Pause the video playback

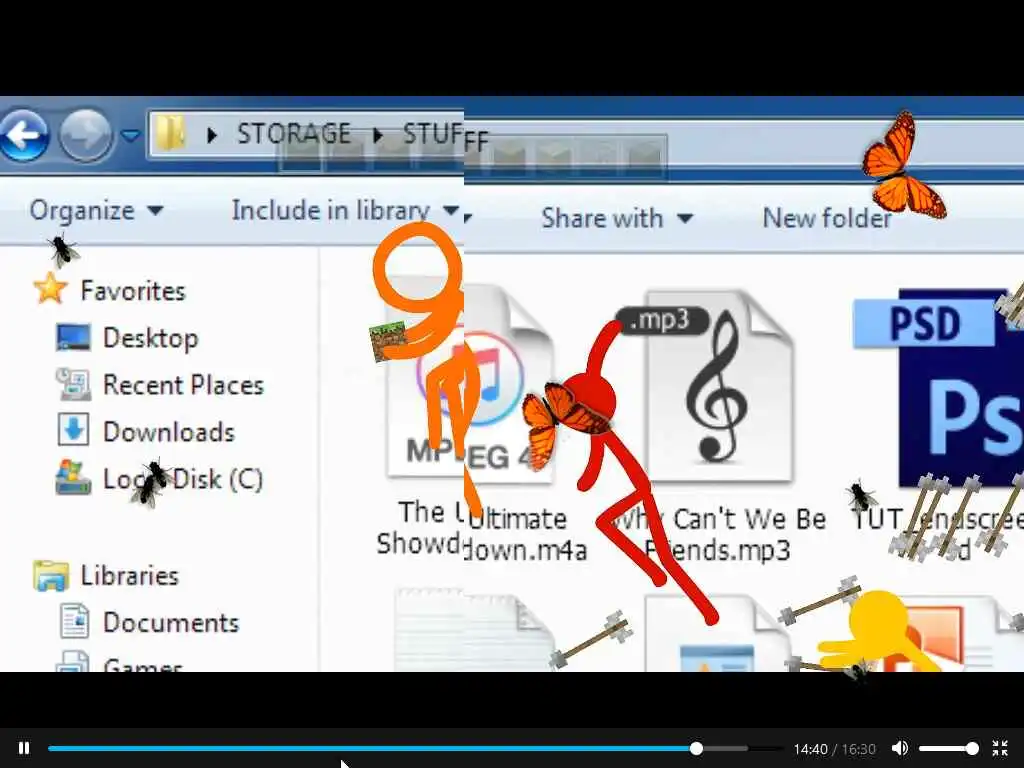[x=24, y=748]
